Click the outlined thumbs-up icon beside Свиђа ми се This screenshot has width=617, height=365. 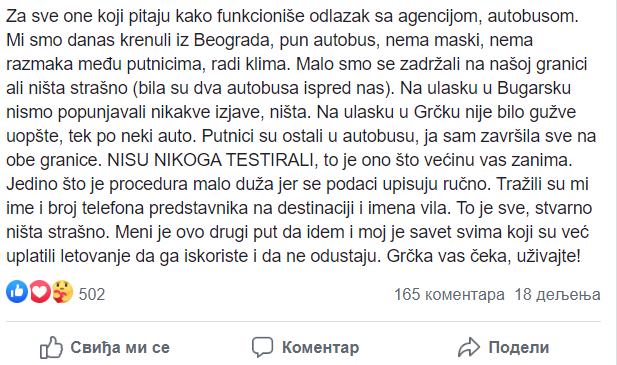click(51, 347)
